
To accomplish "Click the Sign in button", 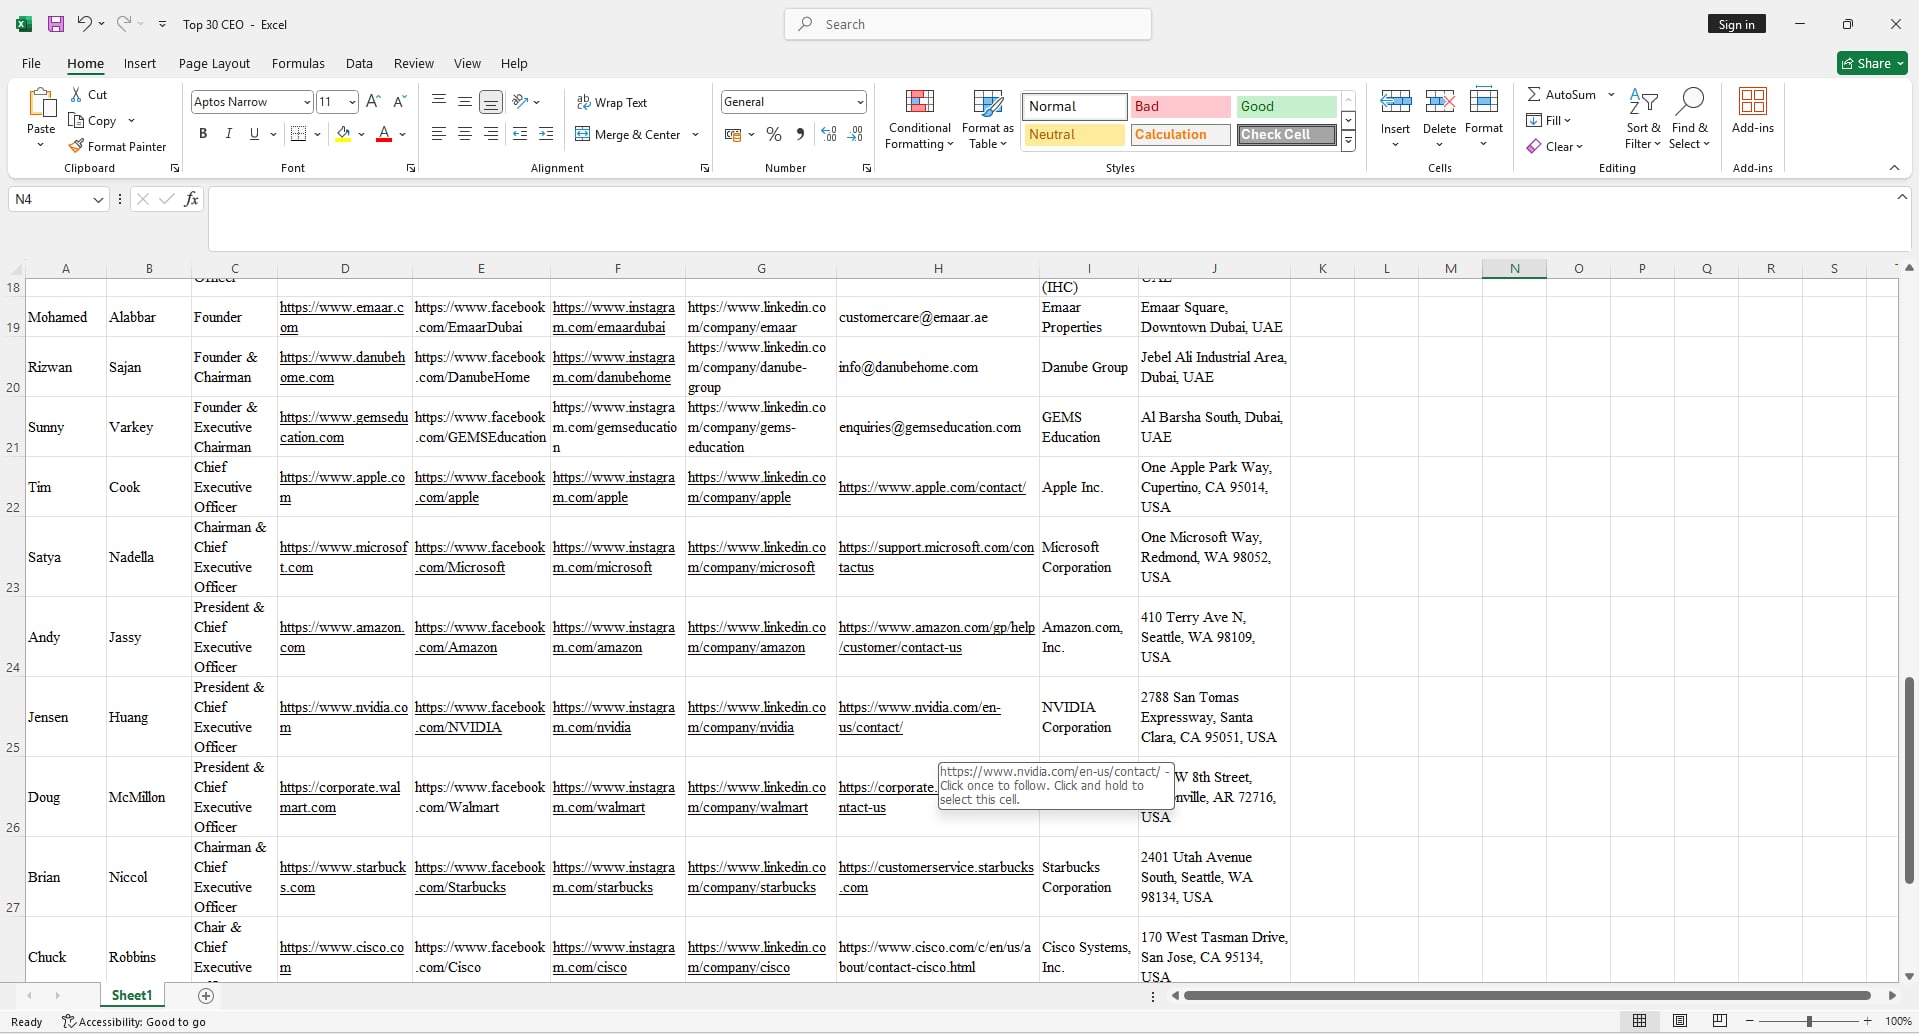I will tap(1737, 24).
